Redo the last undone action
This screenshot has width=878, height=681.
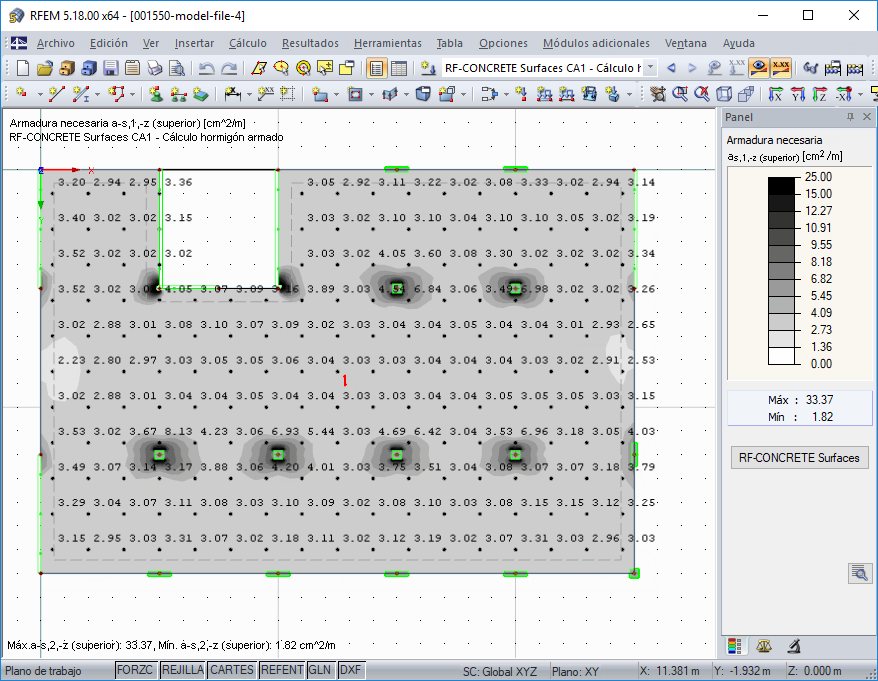coord(229,68)
